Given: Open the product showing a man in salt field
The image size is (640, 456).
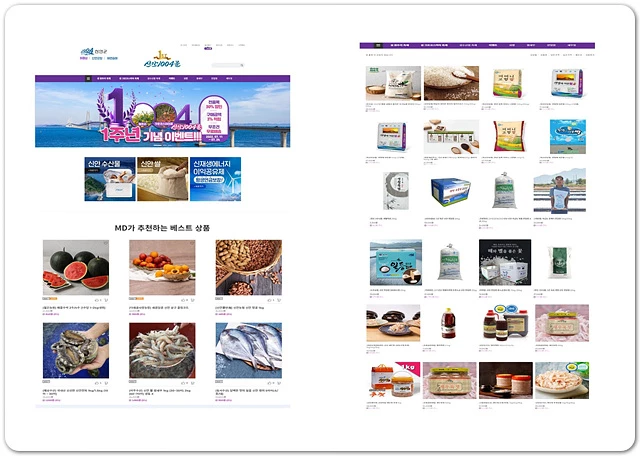Looking at the screenshot, I should 560,193.
